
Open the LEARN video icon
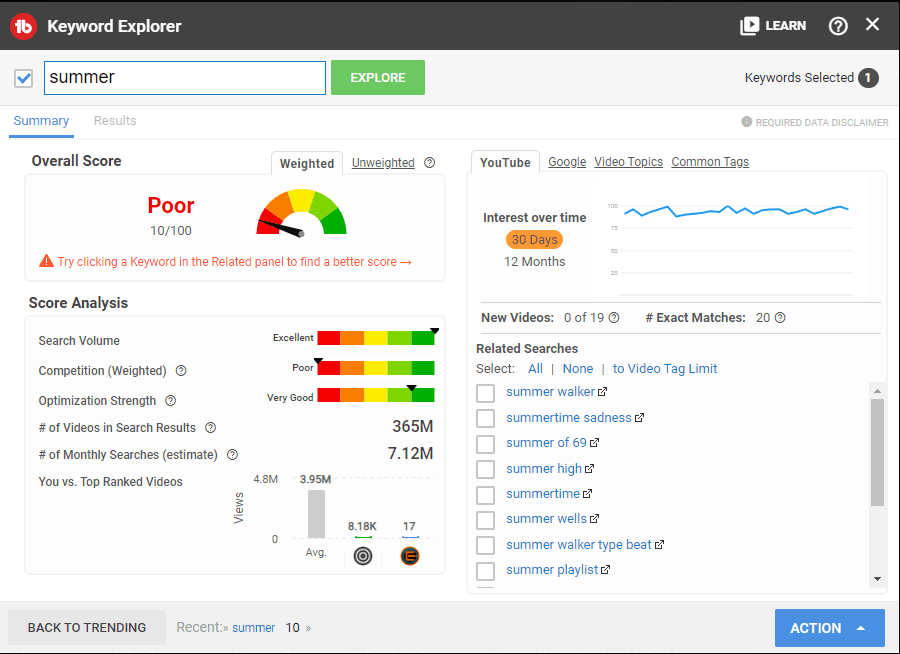[x=749, y=26]
